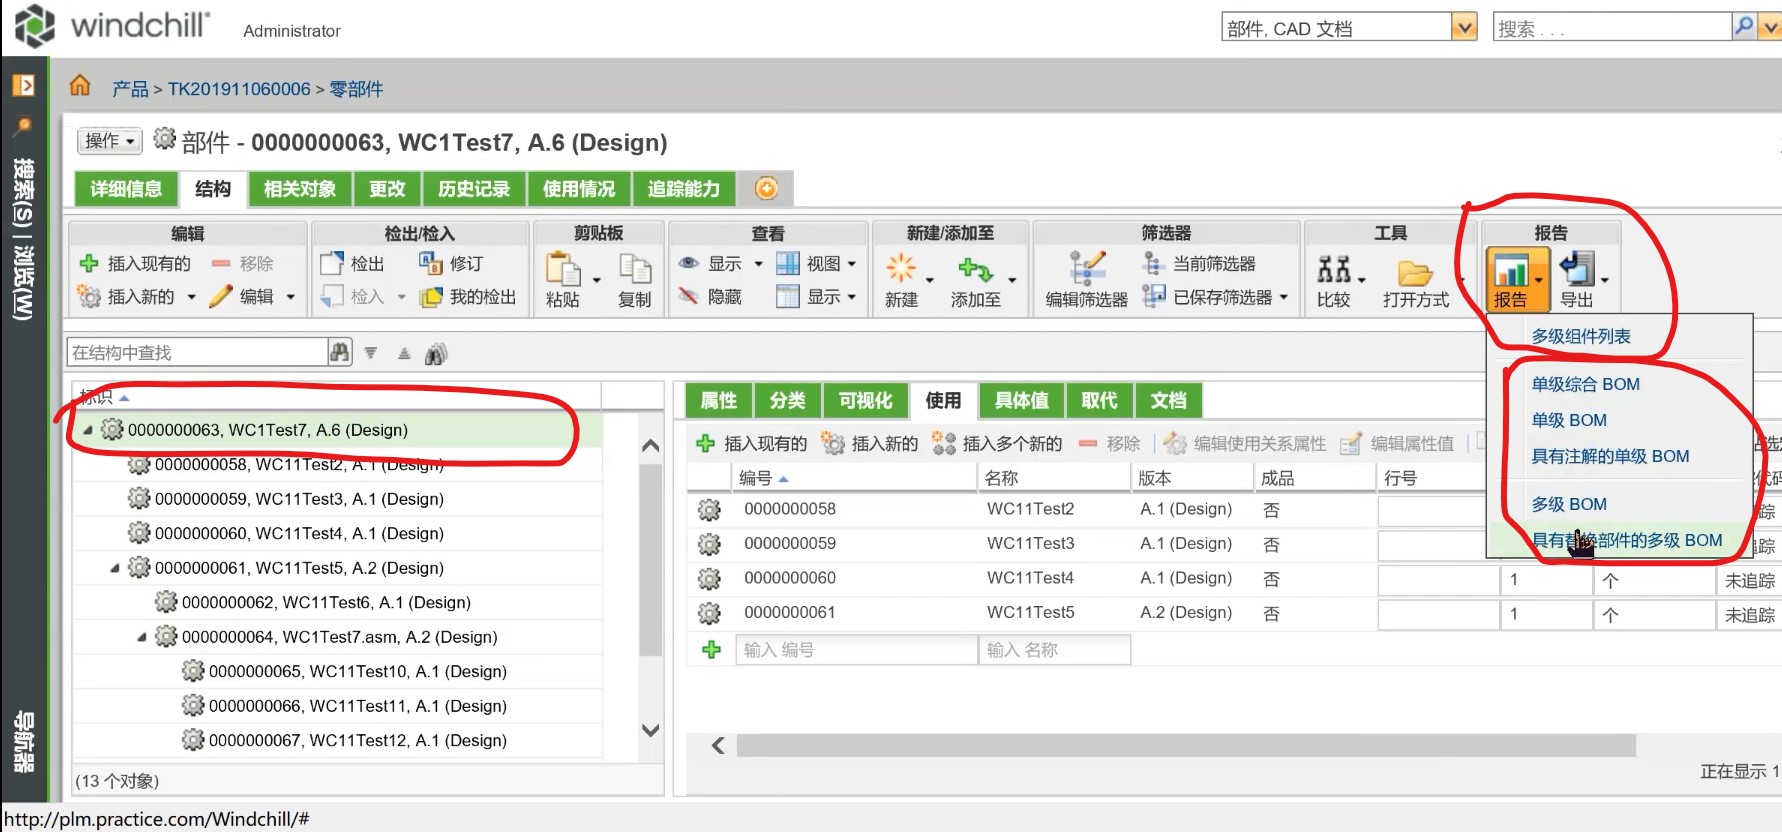Select 具有注解的单级 BOM entry
This screenshot has width=1782, height=832.
coord(1610,456)
